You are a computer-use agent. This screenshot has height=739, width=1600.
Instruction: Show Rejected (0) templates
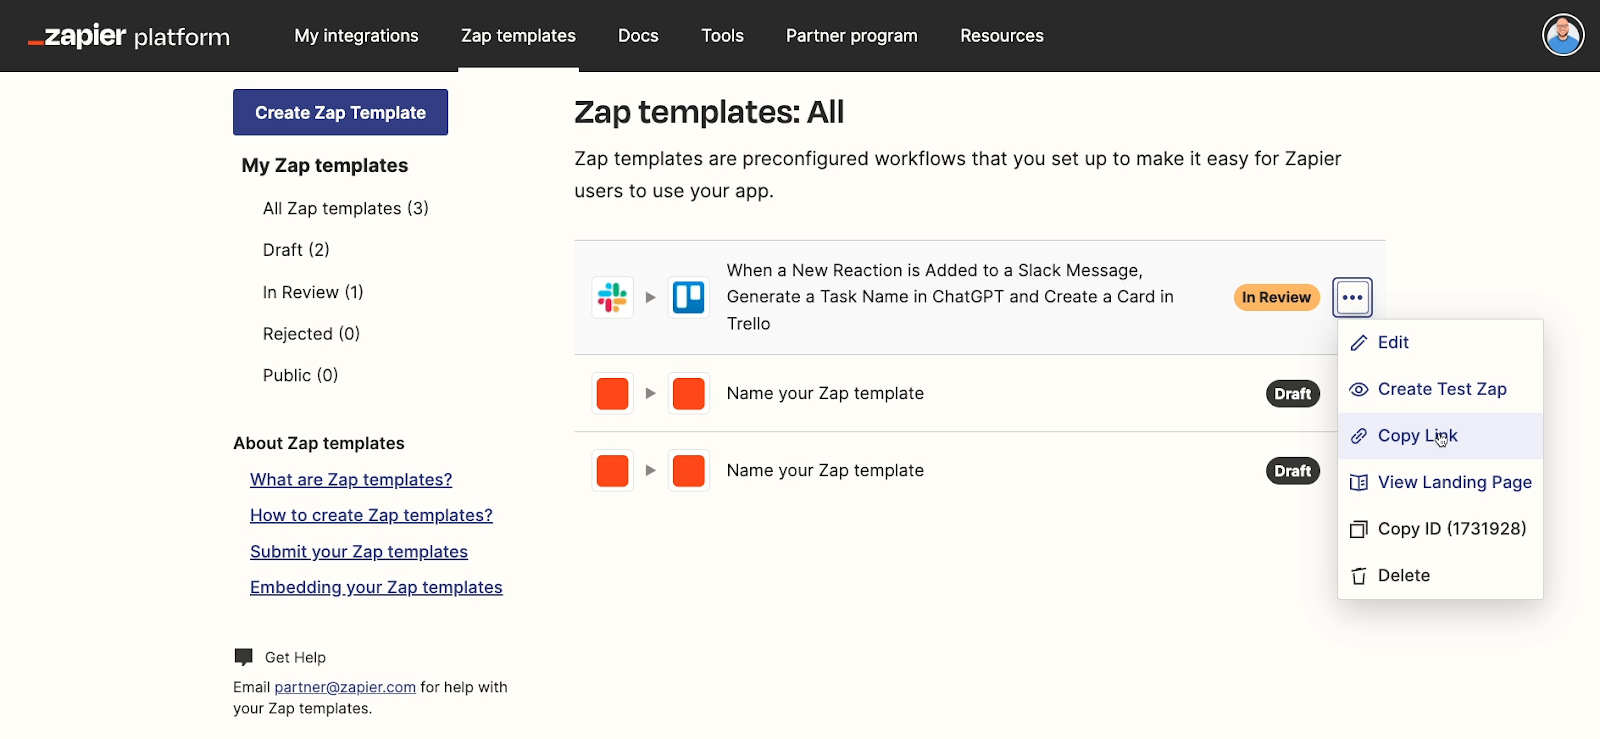[311, 334]
